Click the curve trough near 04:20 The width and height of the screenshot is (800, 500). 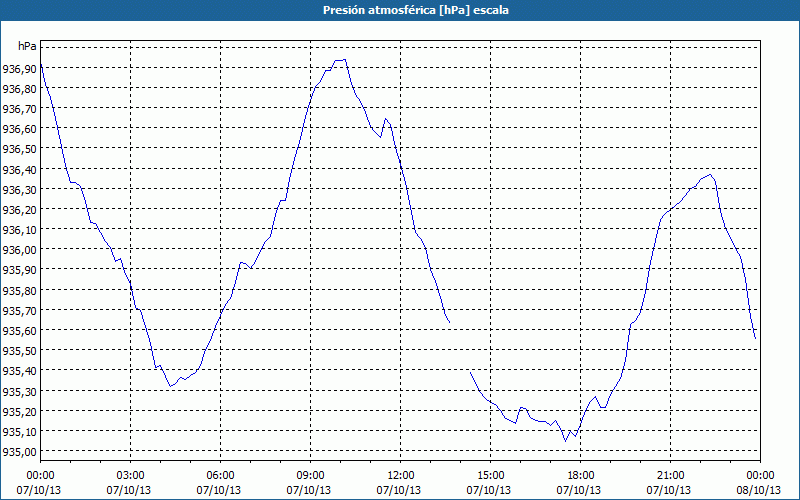(171, 386)
